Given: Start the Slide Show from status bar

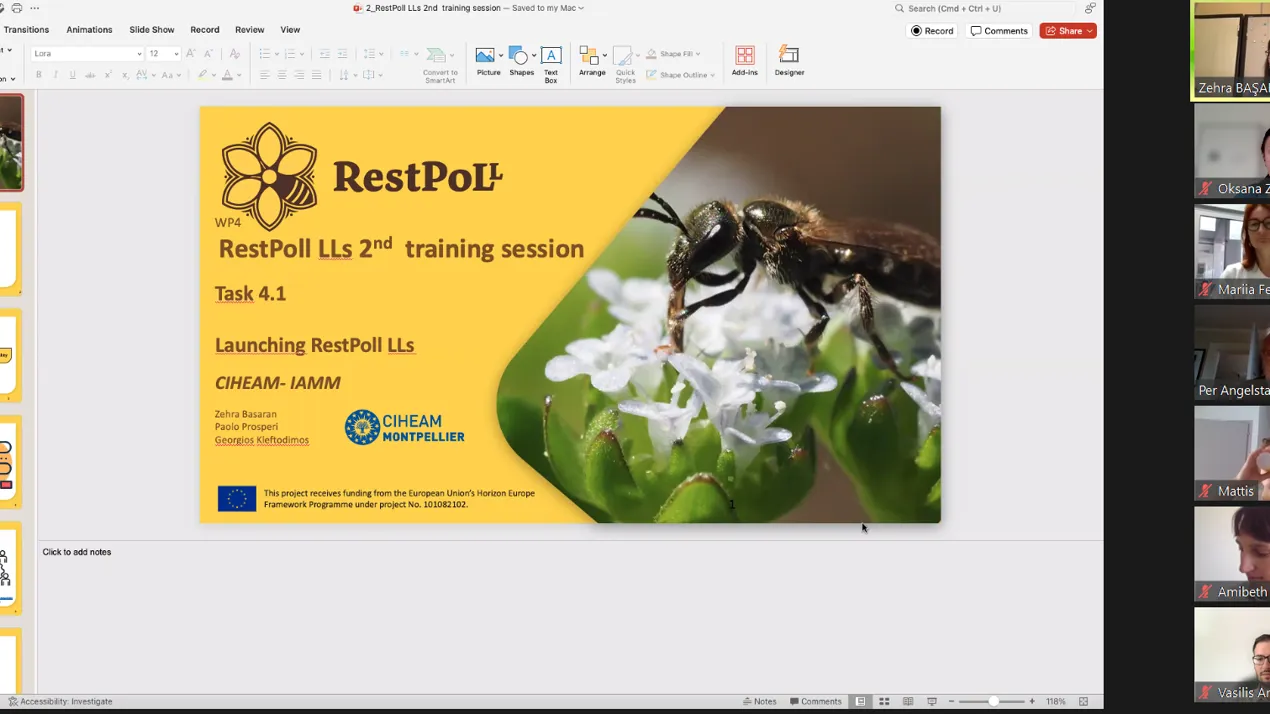Looking at the screenshot, I should (932, 702).
